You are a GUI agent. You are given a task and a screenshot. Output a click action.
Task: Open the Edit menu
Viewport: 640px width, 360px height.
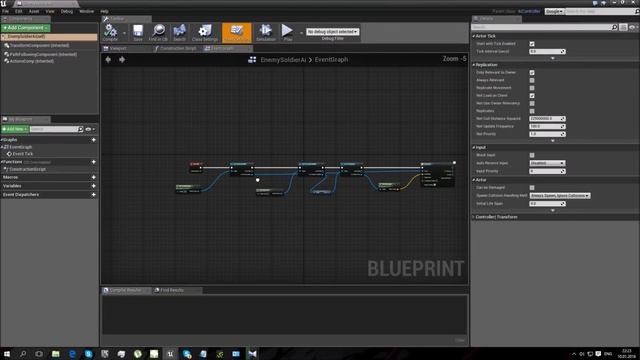19,11
